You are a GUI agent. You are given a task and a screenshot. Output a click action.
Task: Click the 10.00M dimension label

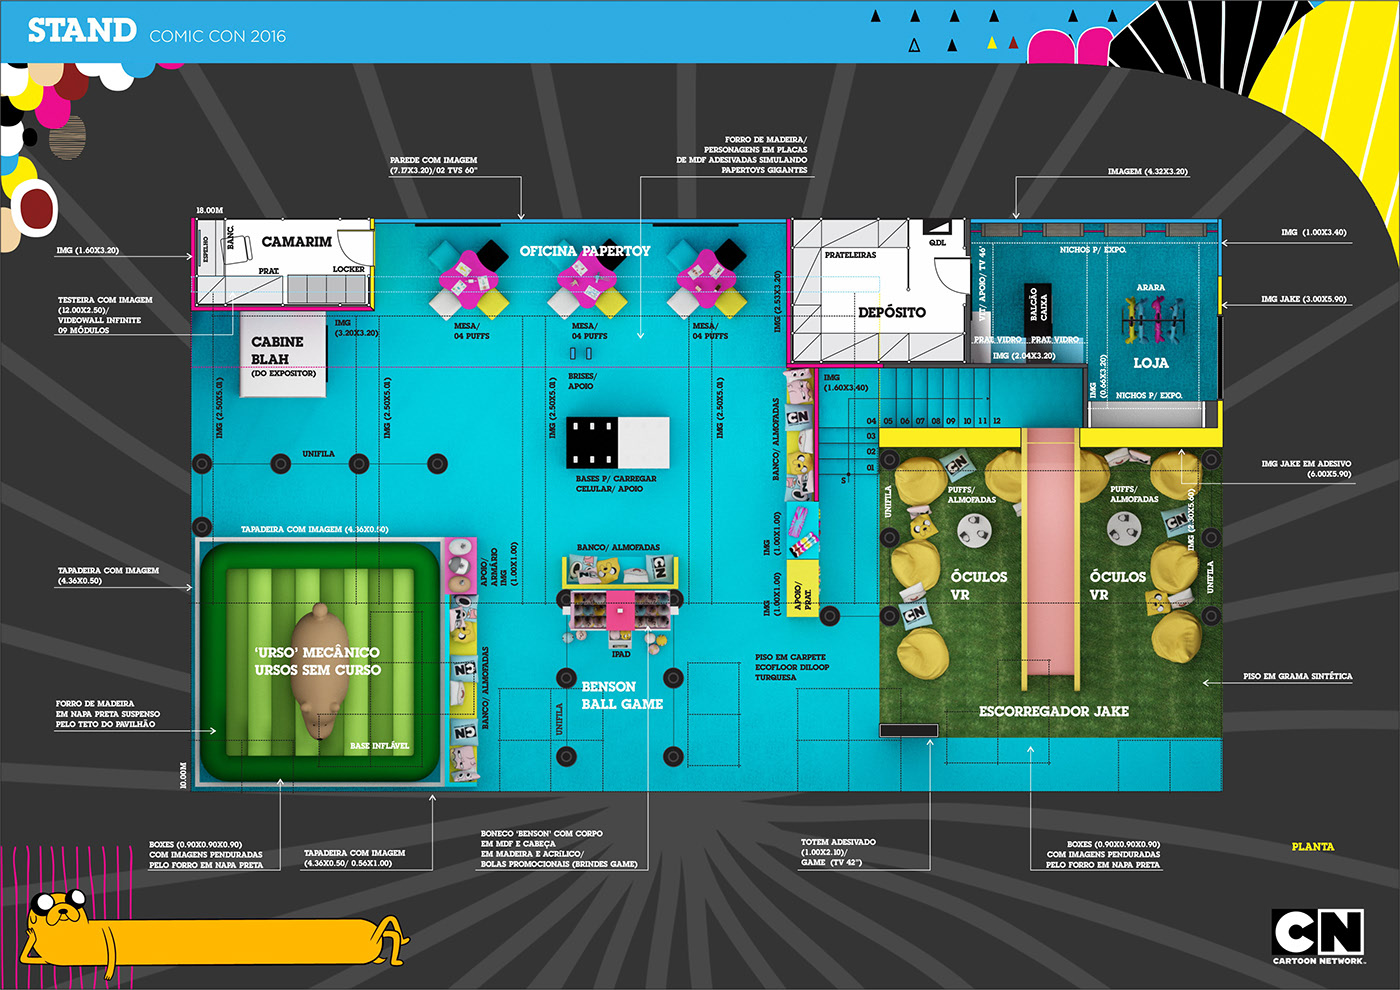[183, 776]
